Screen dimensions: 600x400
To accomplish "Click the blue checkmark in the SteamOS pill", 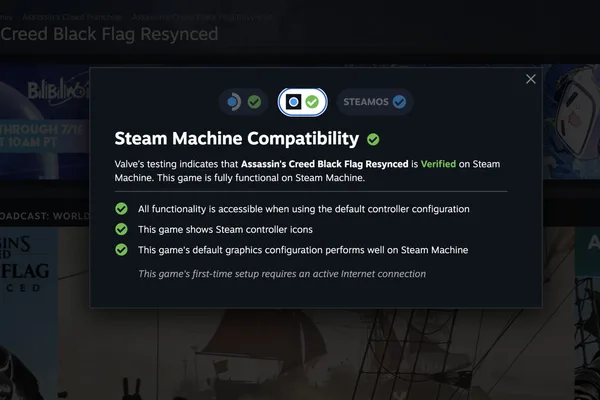I will click(399, 102).
